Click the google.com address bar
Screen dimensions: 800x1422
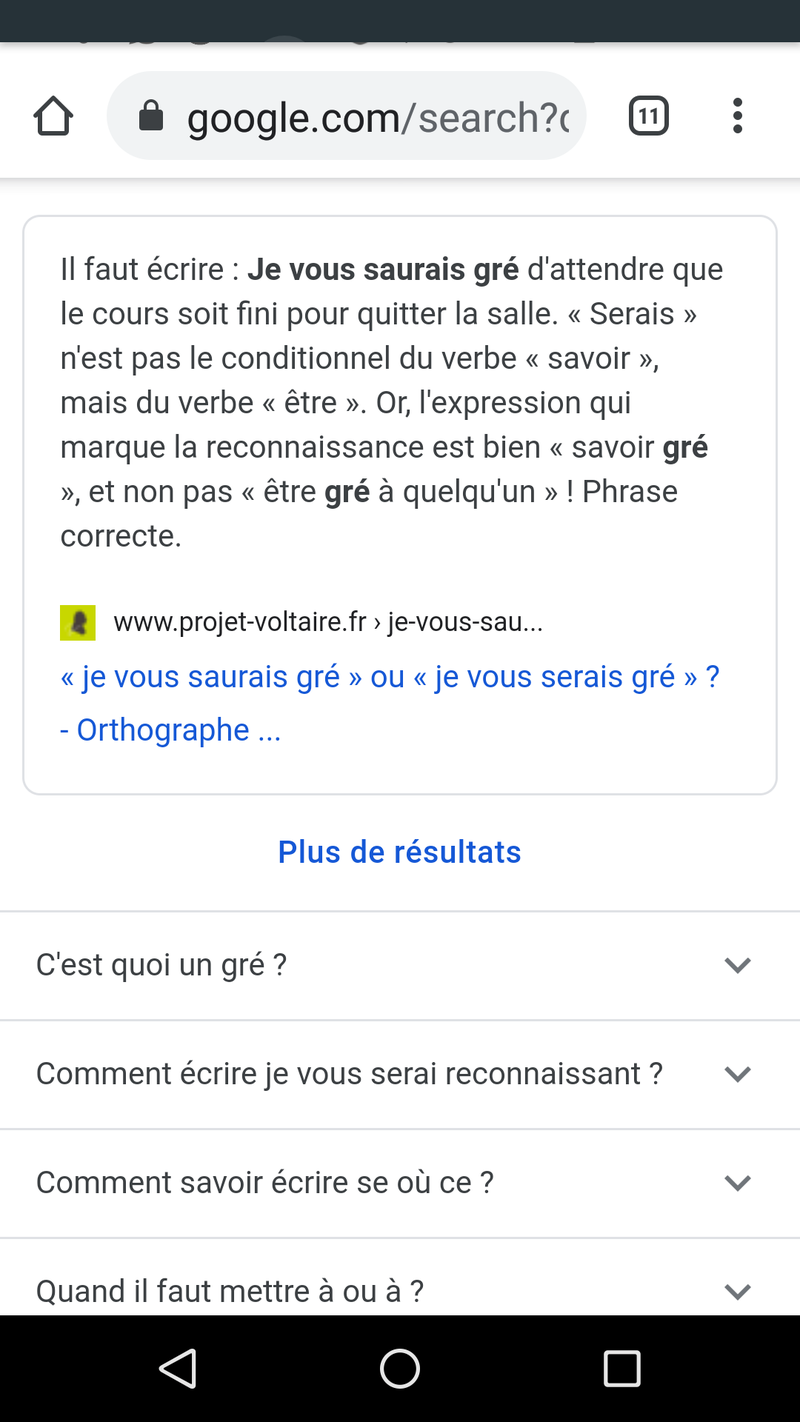click(378, 117)
